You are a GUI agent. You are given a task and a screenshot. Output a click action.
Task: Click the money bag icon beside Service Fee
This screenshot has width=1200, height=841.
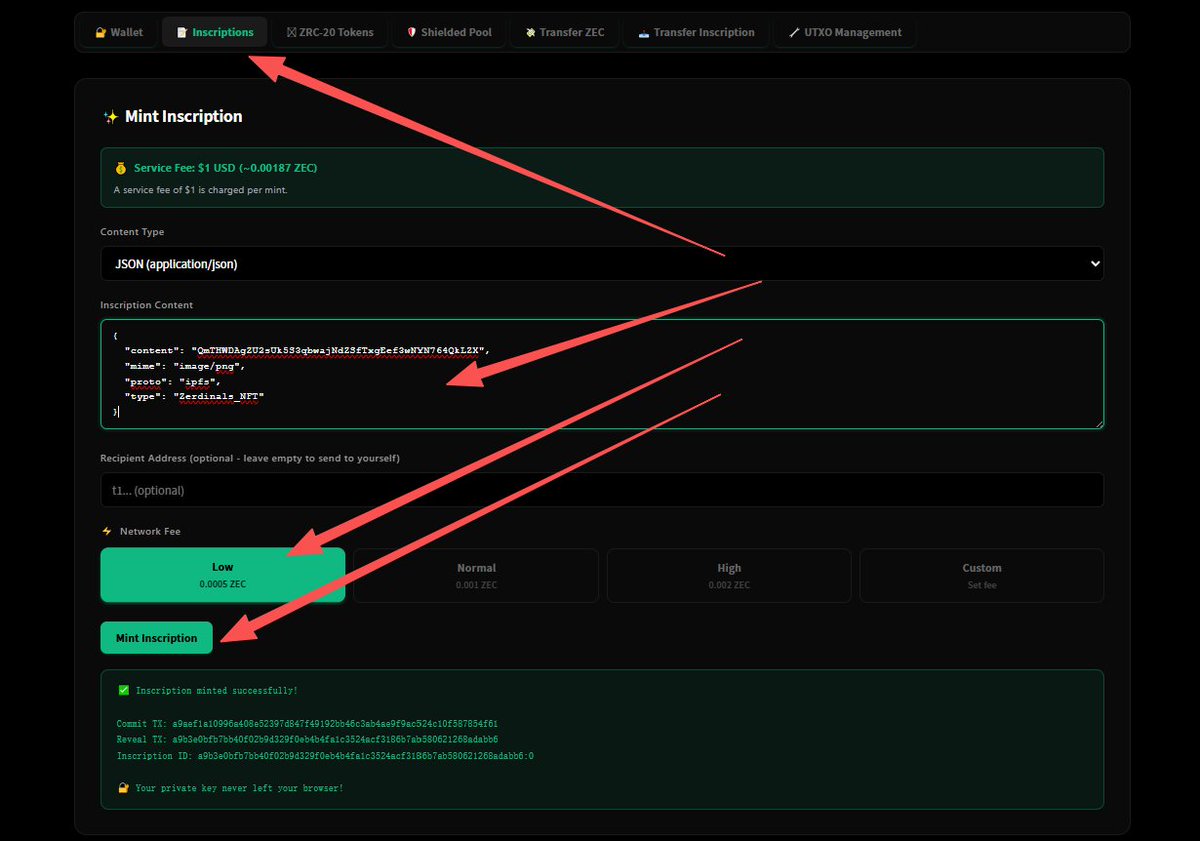tap(120, 168)
